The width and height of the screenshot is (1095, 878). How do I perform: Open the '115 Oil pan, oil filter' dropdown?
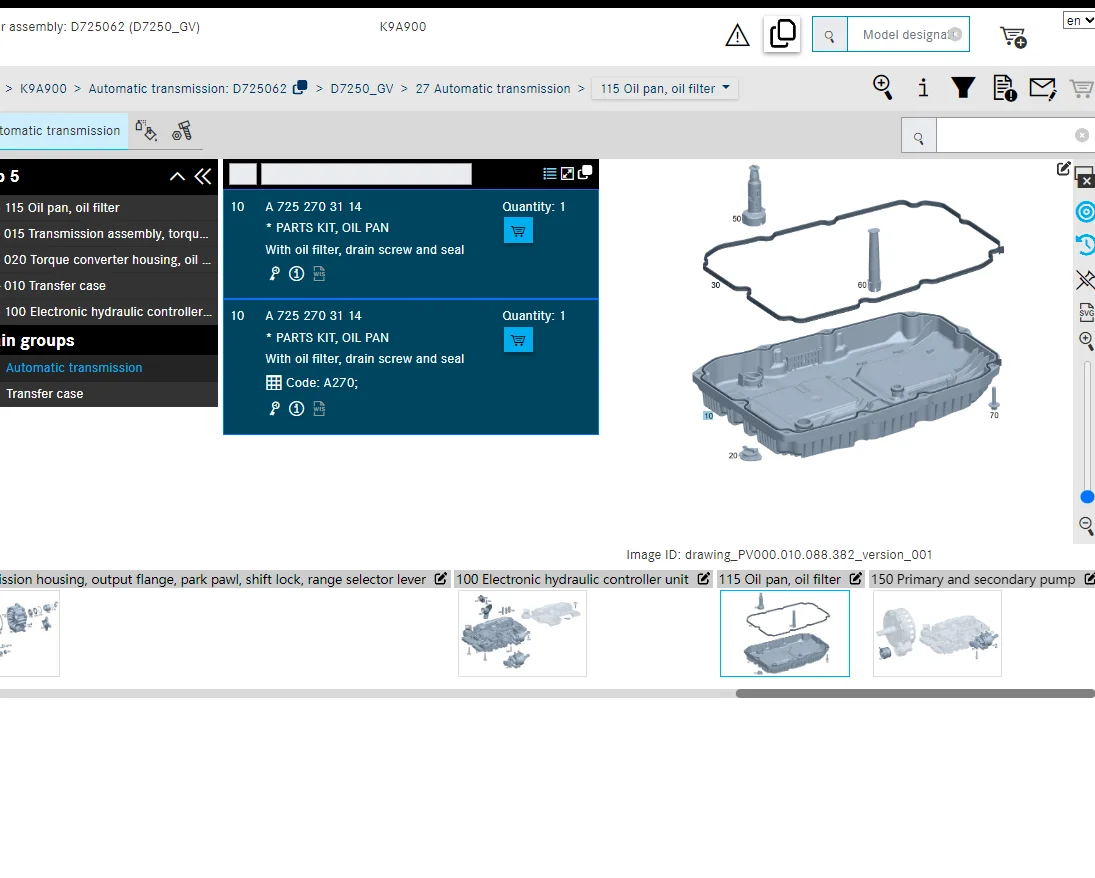point(665,89)
